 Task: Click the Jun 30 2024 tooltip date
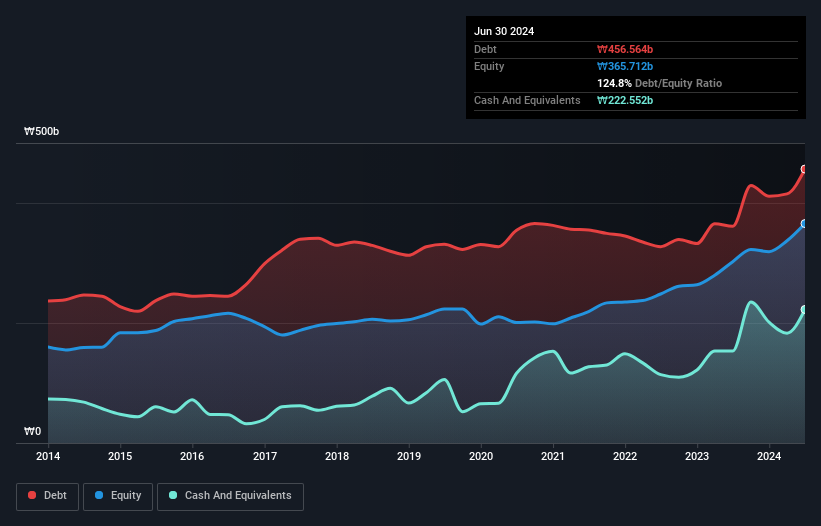click(504, 31)
